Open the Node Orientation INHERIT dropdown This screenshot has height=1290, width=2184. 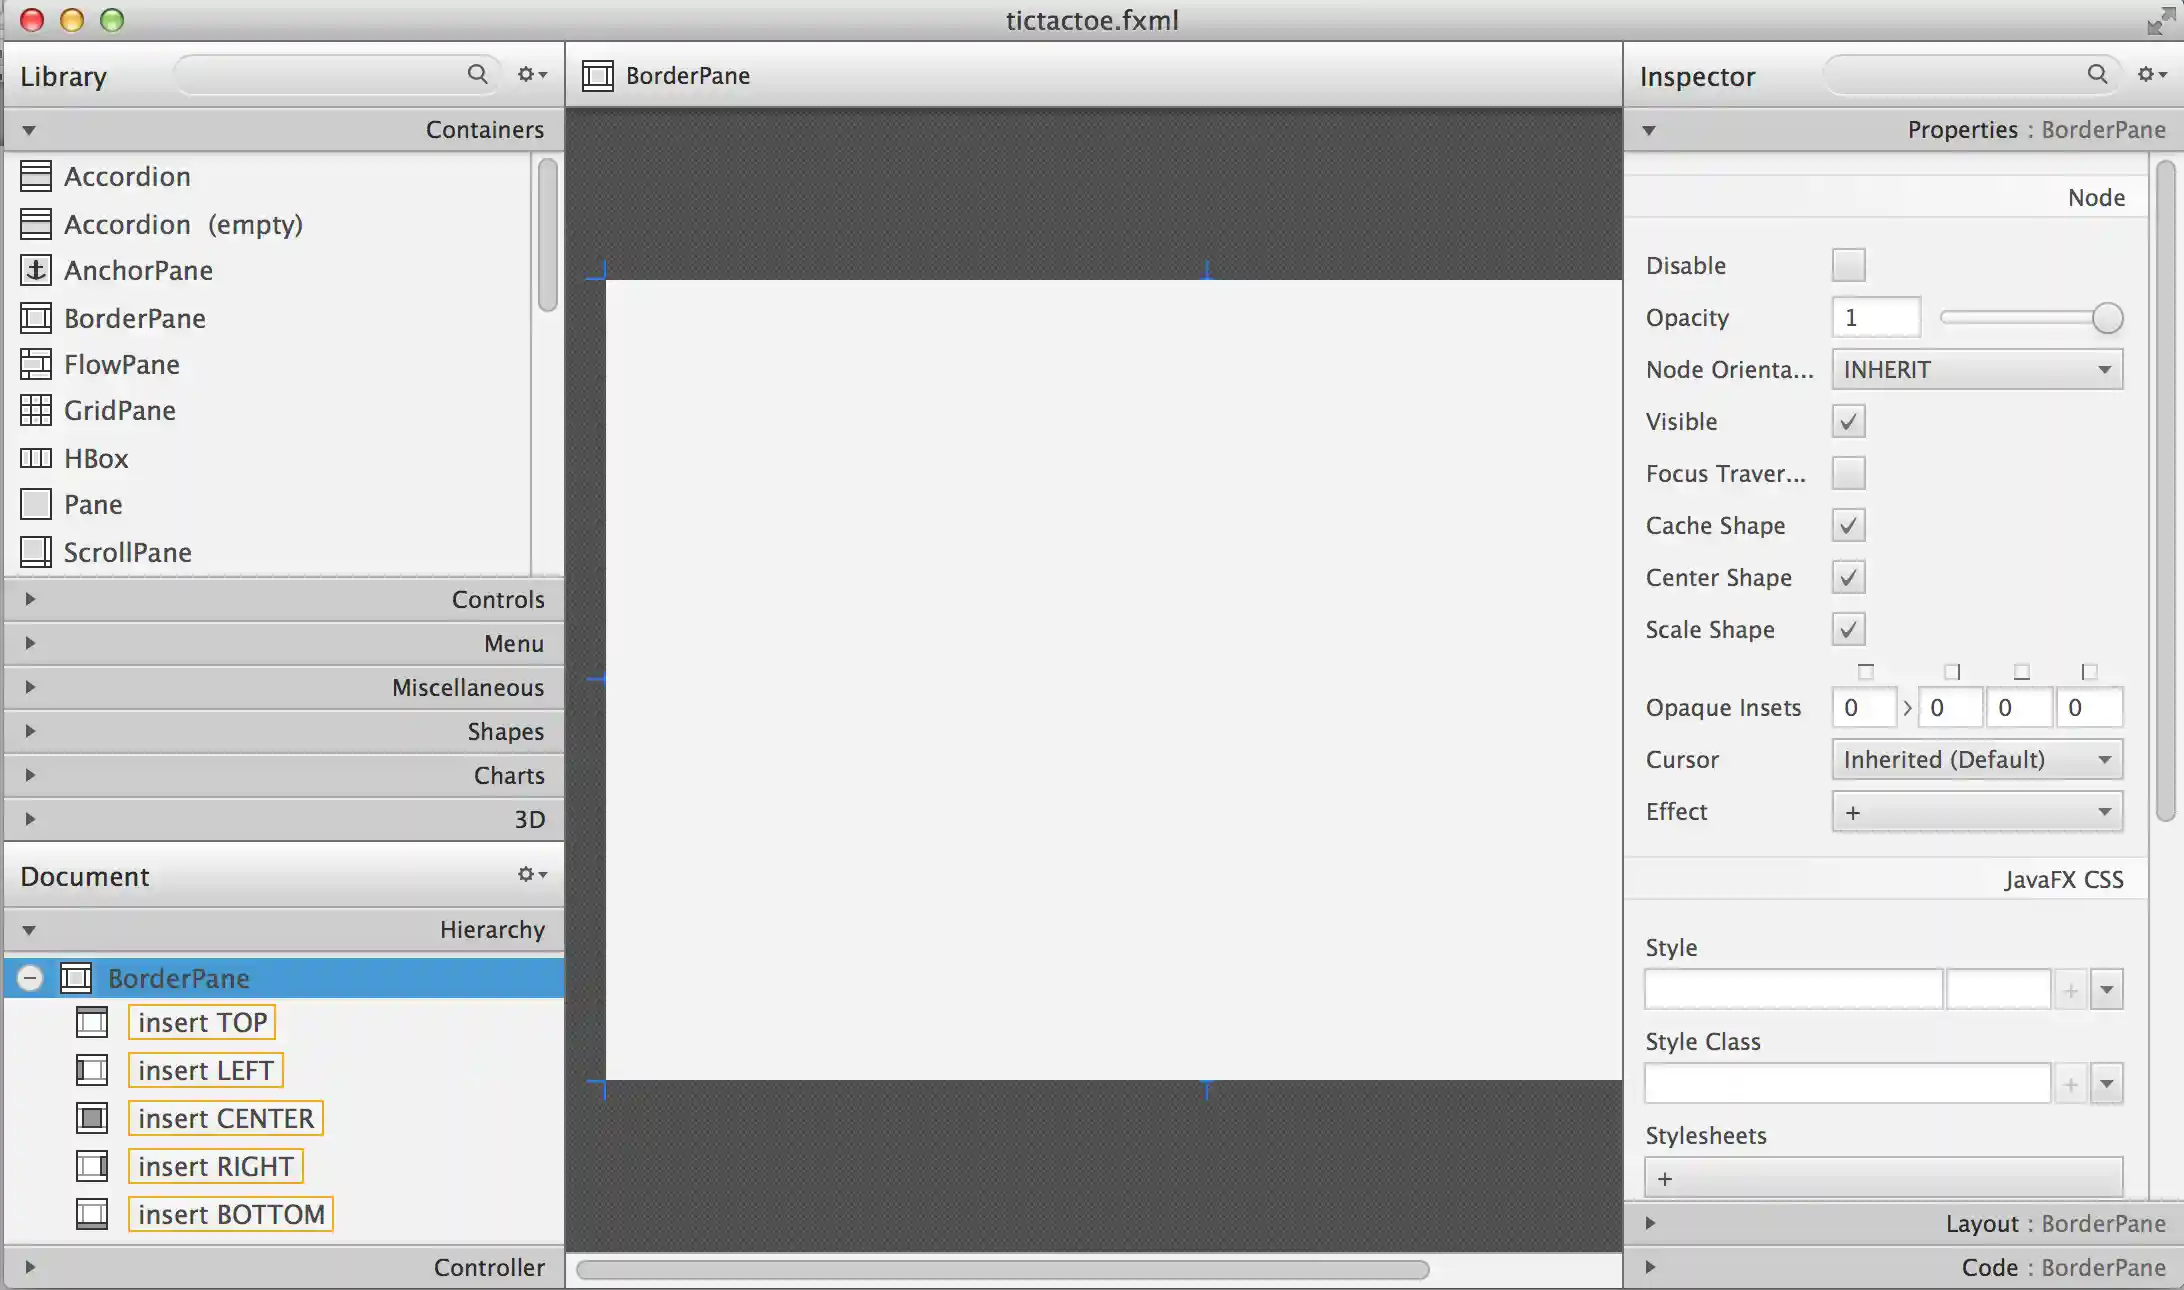[x=1976, y=370]
